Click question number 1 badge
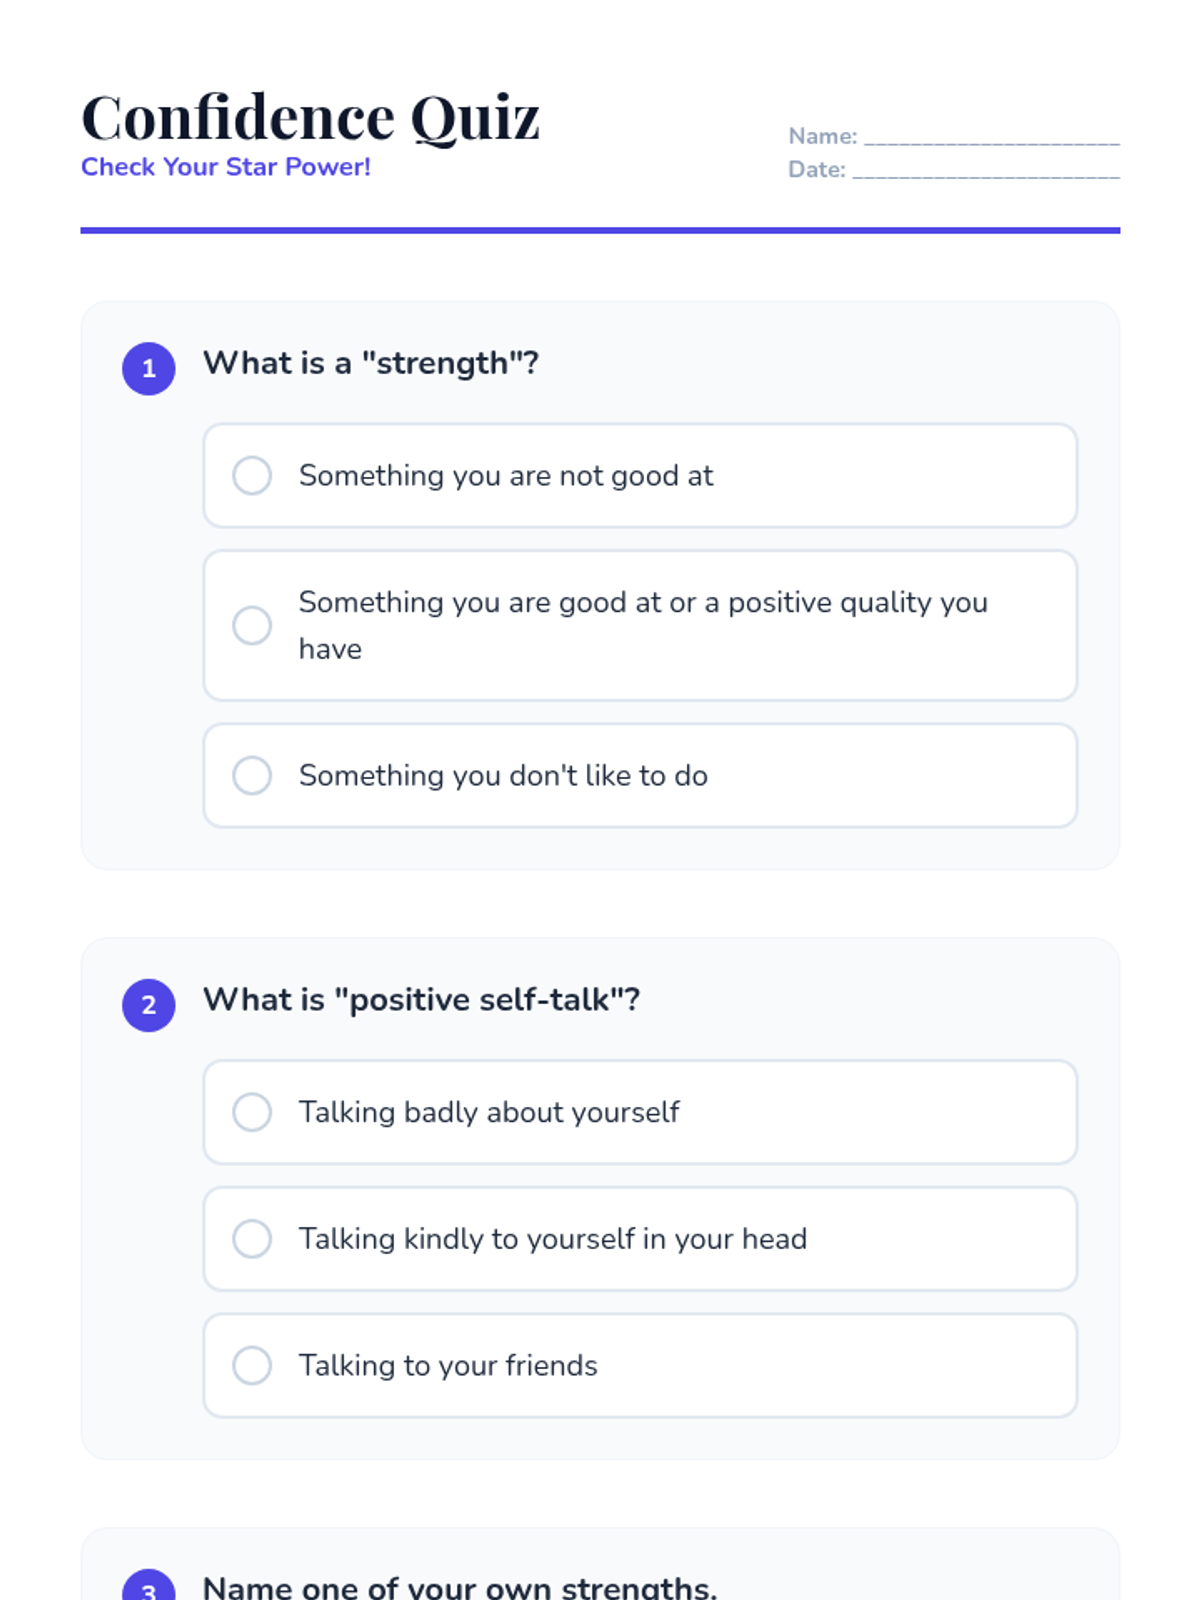The width and height of the screenshot is (1200, 1600). (x=149, y=369)
